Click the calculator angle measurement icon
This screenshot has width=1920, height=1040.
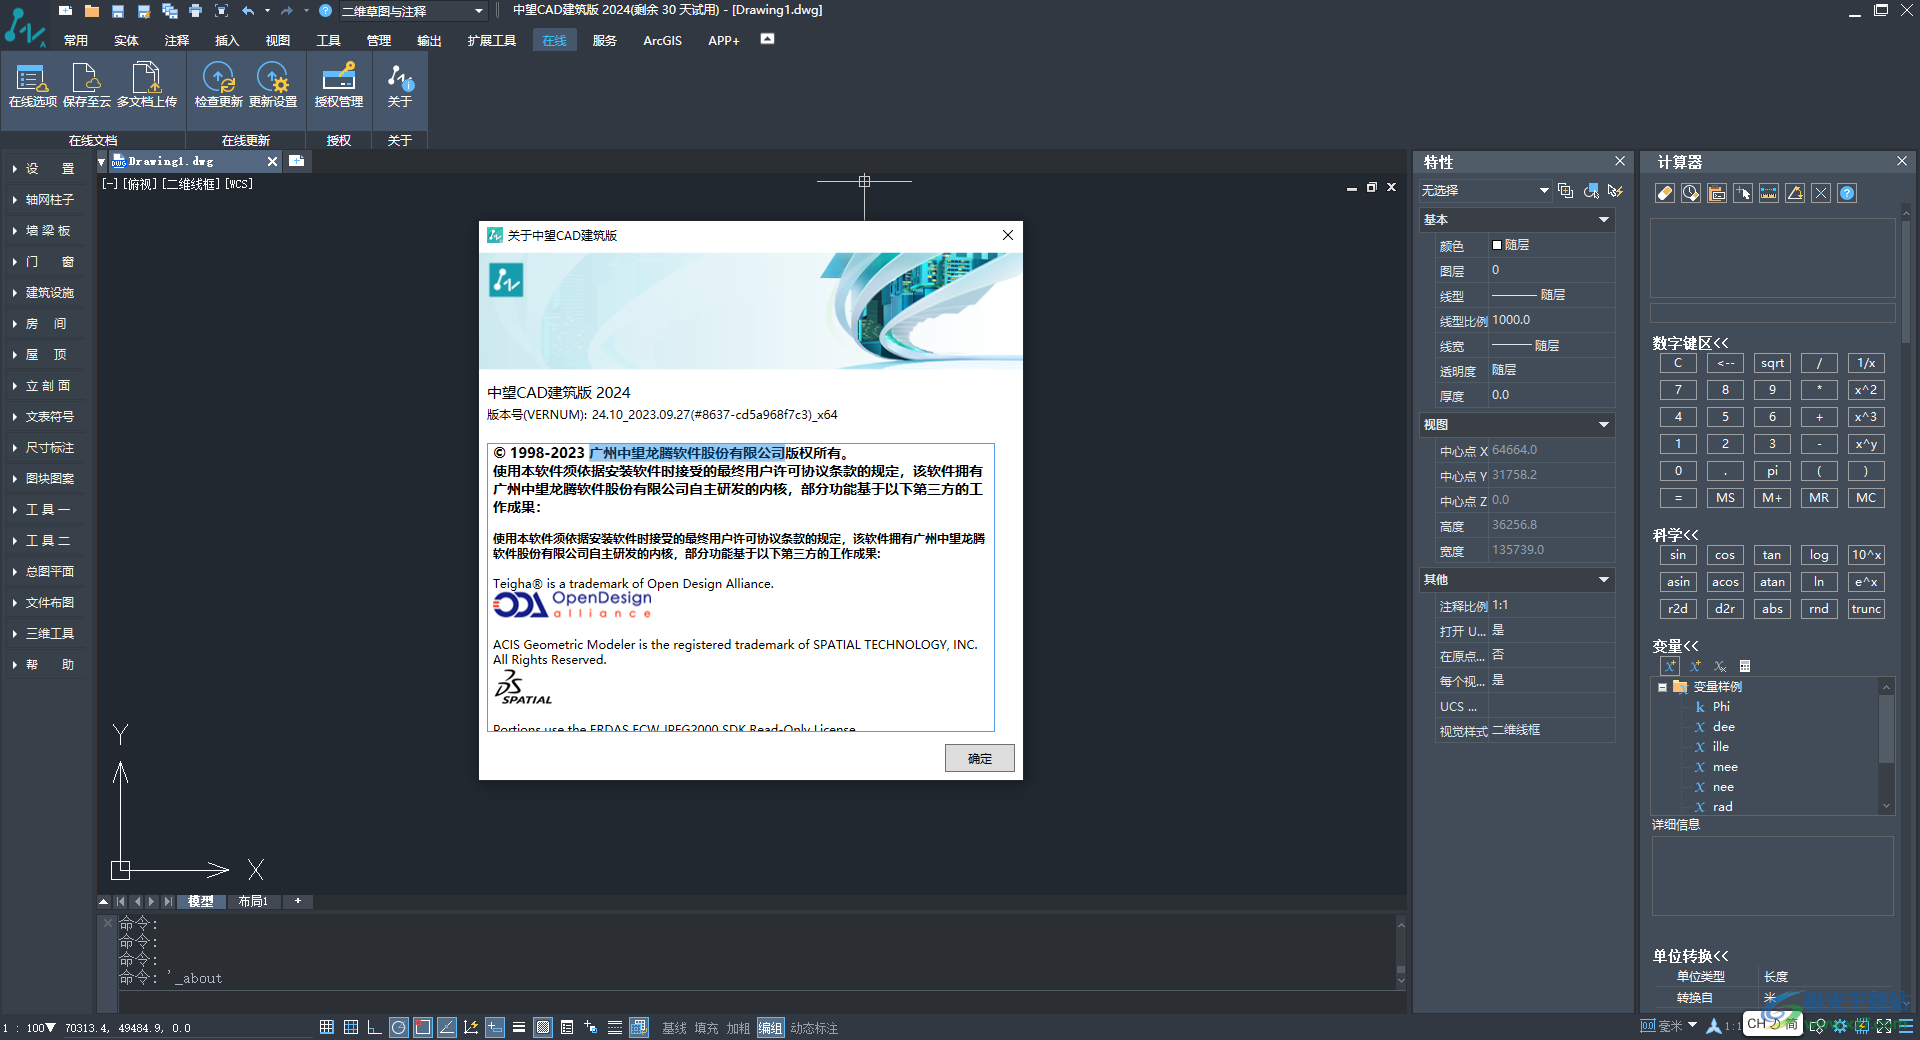(1795, 193)
